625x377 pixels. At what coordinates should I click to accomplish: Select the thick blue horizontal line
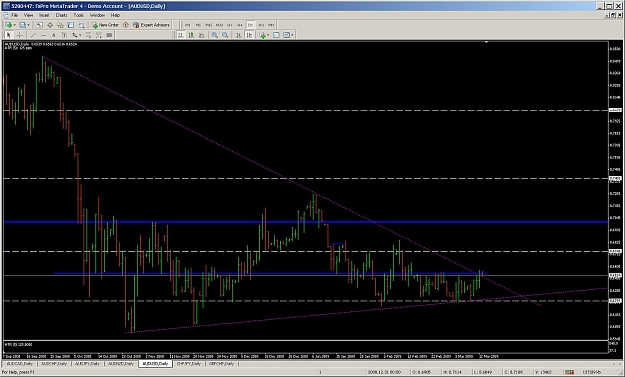pyautogui.click(x=306, y=222)
